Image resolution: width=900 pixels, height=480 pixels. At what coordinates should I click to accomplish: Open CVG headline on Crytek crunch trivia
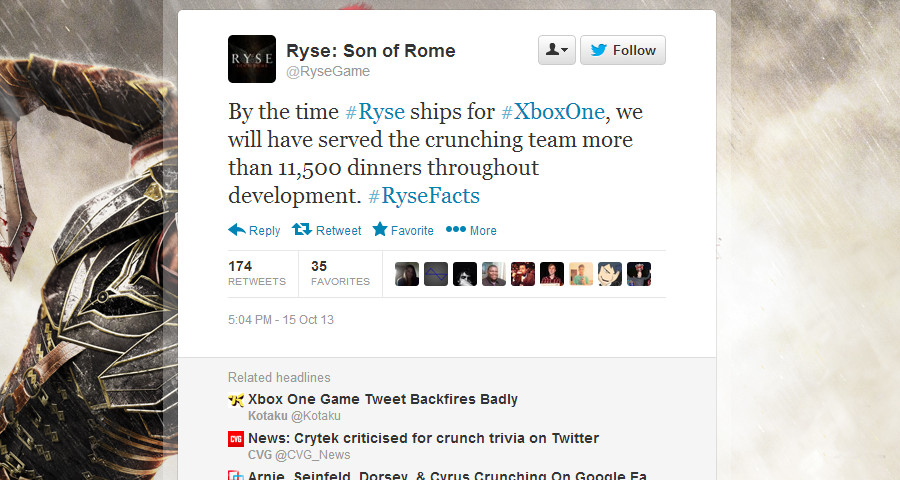click(x=423, y=438)
